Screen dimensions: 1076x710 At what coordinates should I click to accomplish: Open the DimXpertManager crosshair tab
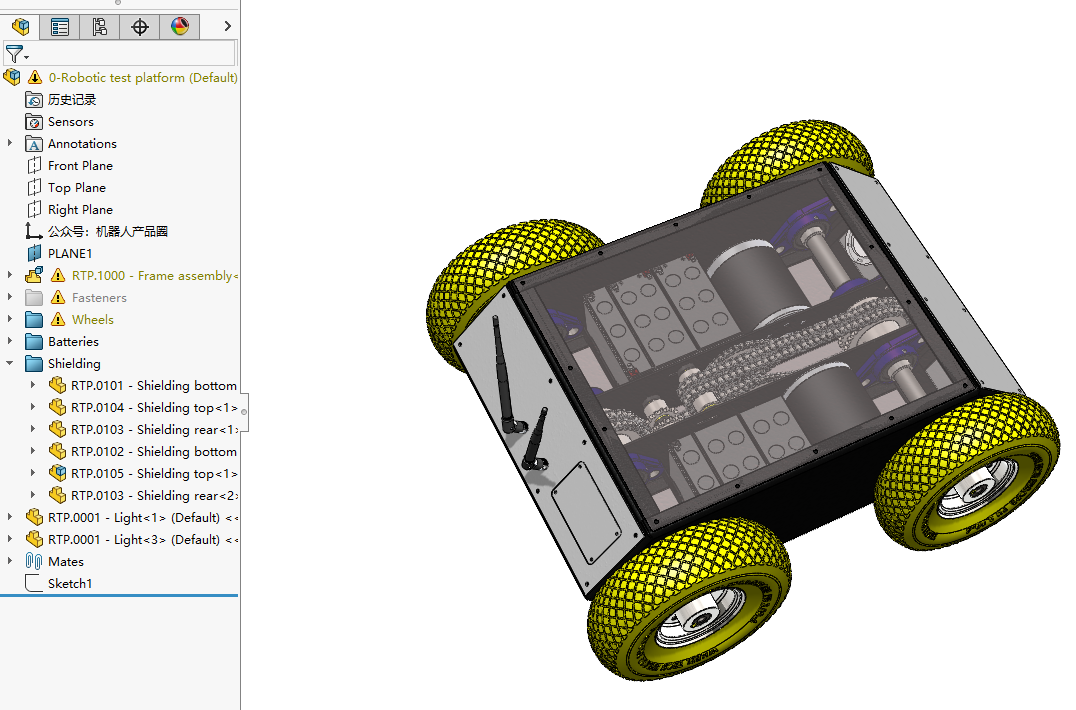[139, 27]
